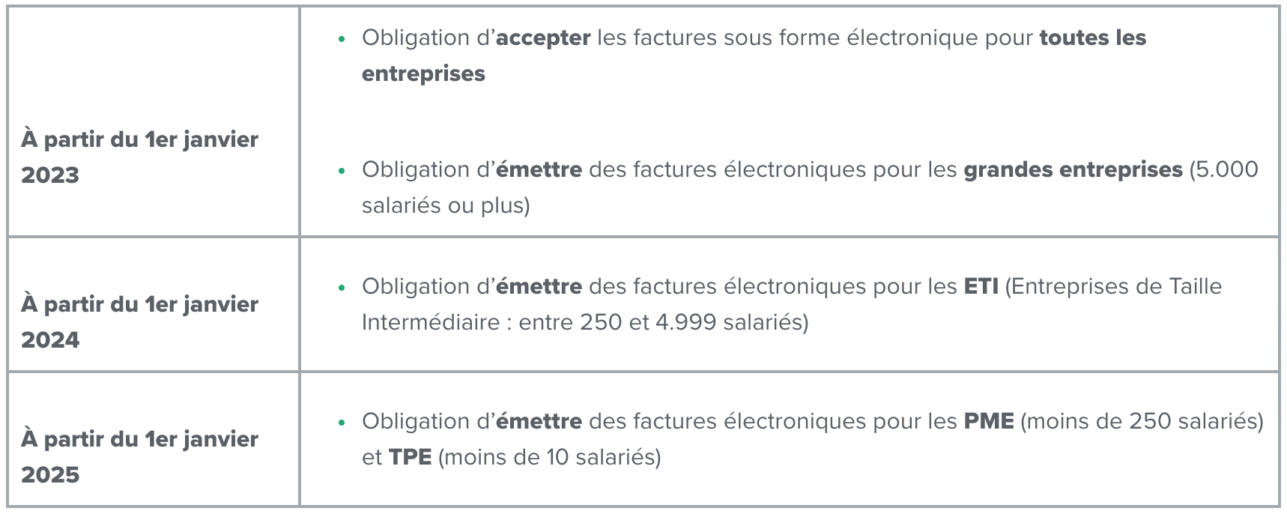
Task: Select the 'À partir du 1er janvier 2025' cell
Action: pyautogui.click(x=151, y=439)
